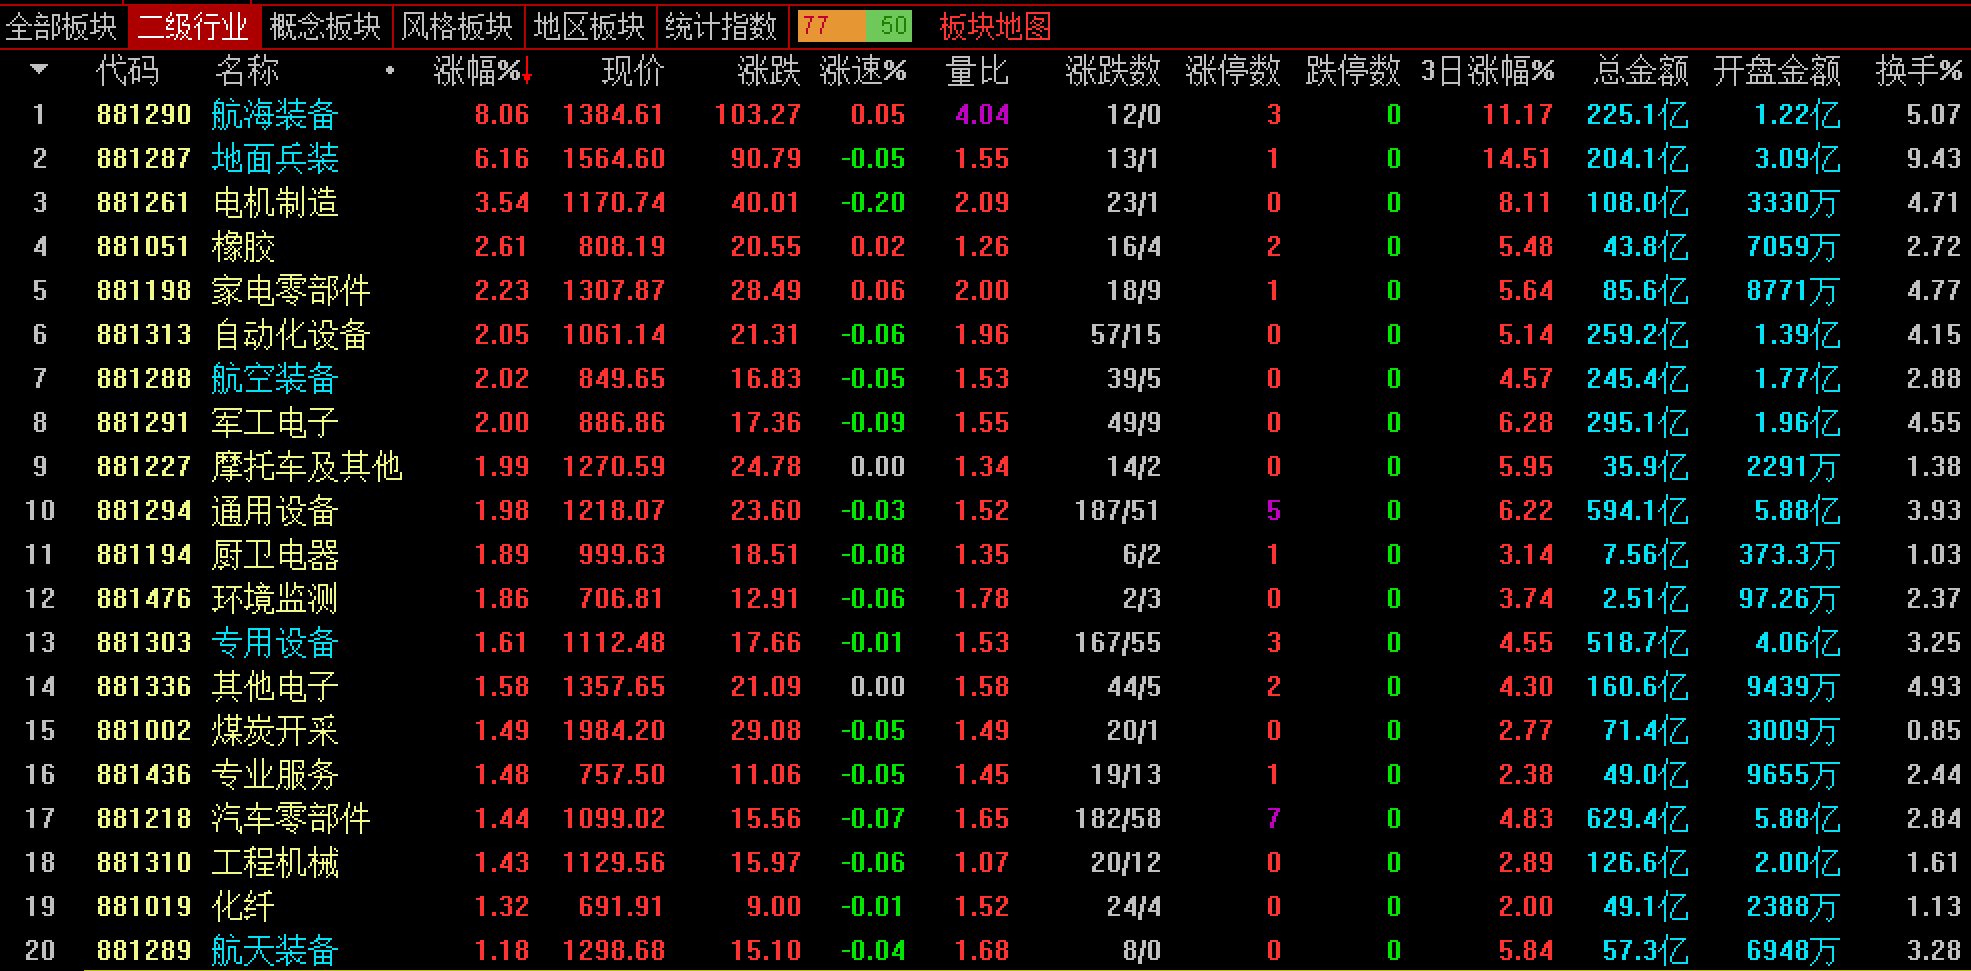Click the purple 7 limit-up count for 汽车零部件

tap(1273, 818)
